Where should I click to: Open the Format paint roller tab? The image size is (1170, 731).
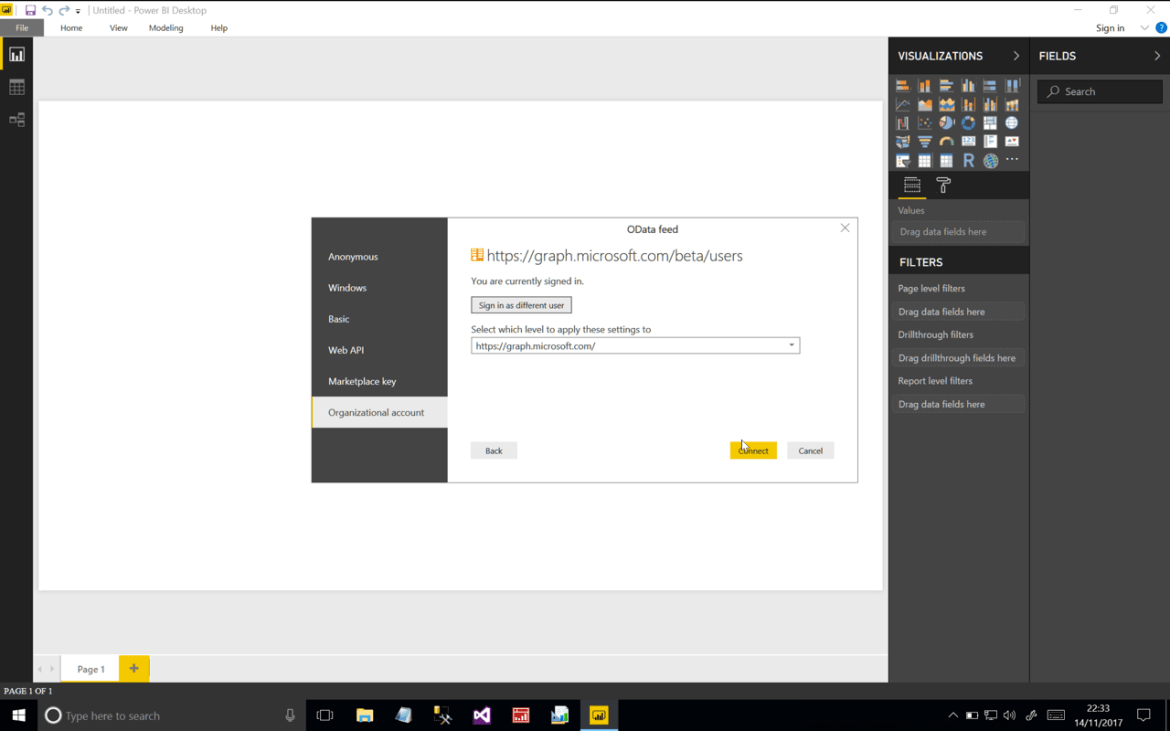pyautogui.click(x=943, y=185)
